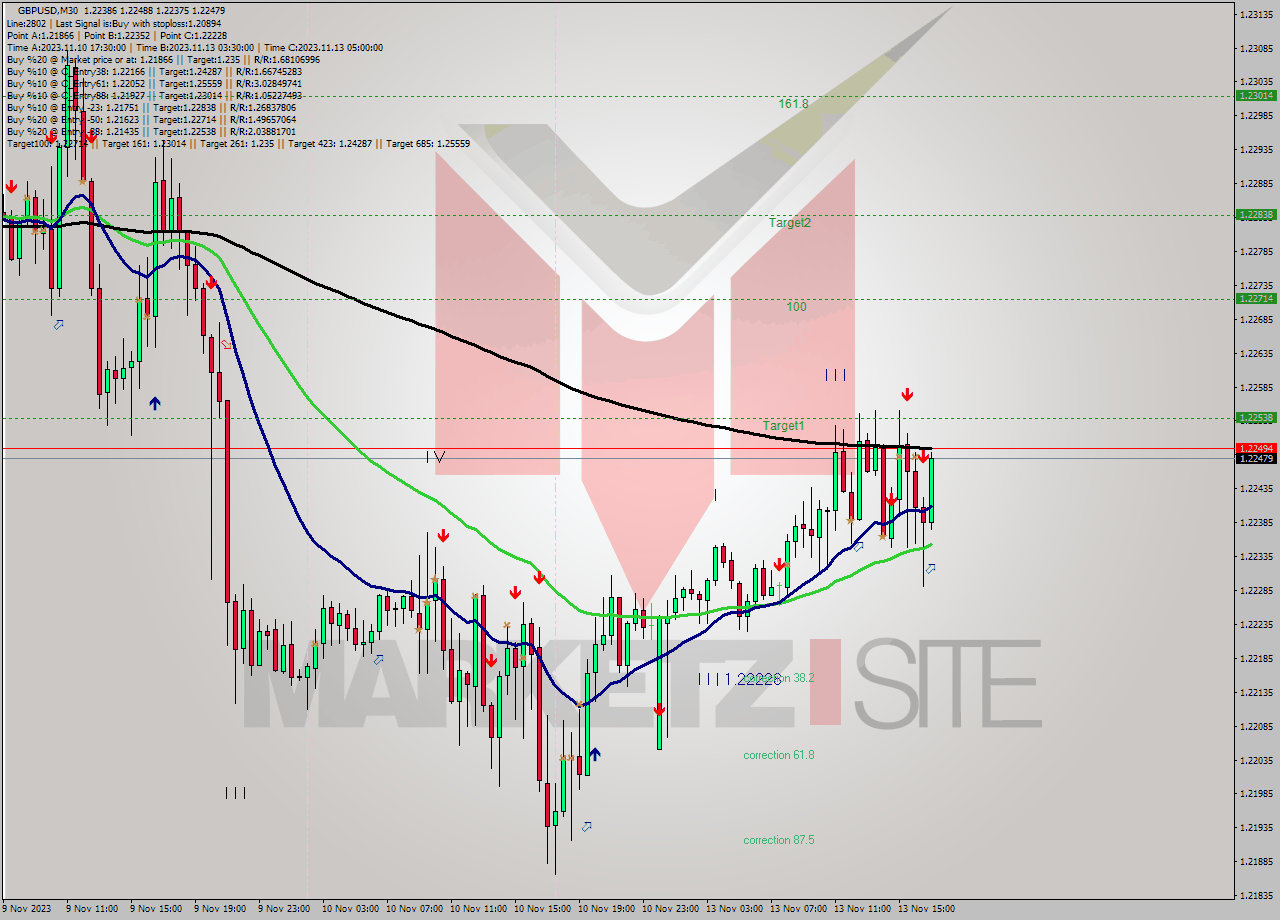Image resolution: width=1280 pixels, height=920 pixels.
Task: Click the 'Buy %20 @ Market price' line
Action: (x=163, y=59)
